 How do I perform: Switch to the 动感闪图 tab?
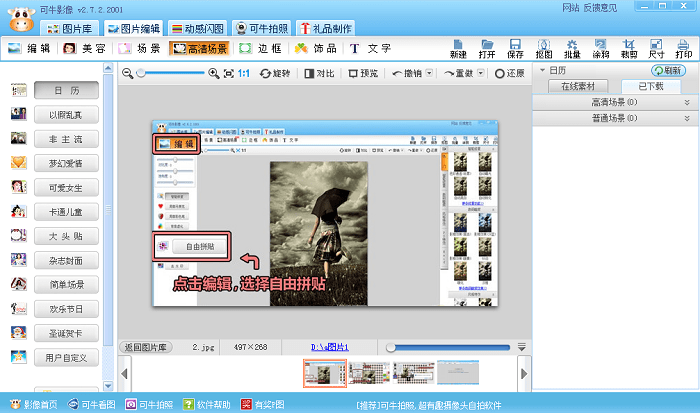[x=197, y=28]
